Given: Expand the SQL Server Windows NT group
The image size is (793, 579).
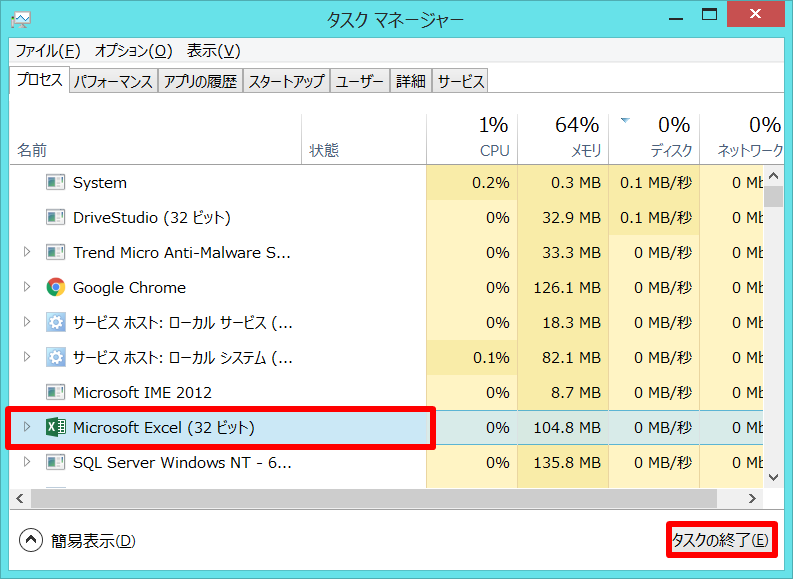Looking at the screenshot, I should click(27, 462).
